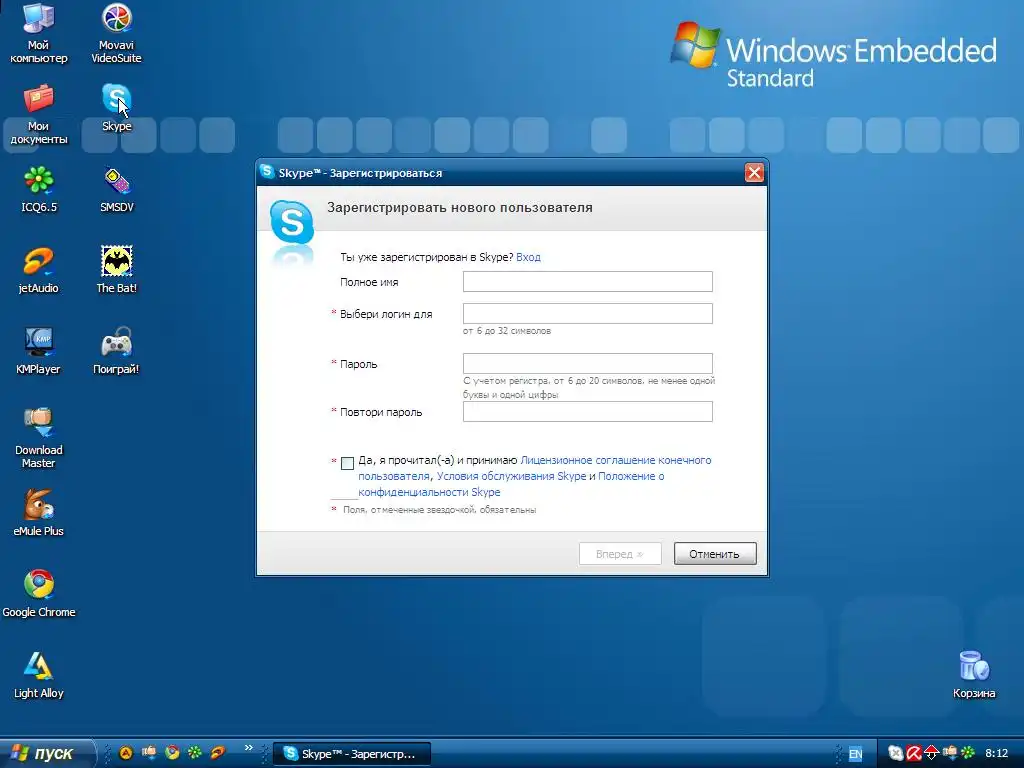Click the Download Master tray icon
Viewport: 1024px width, 768px height.
point(950,753)
